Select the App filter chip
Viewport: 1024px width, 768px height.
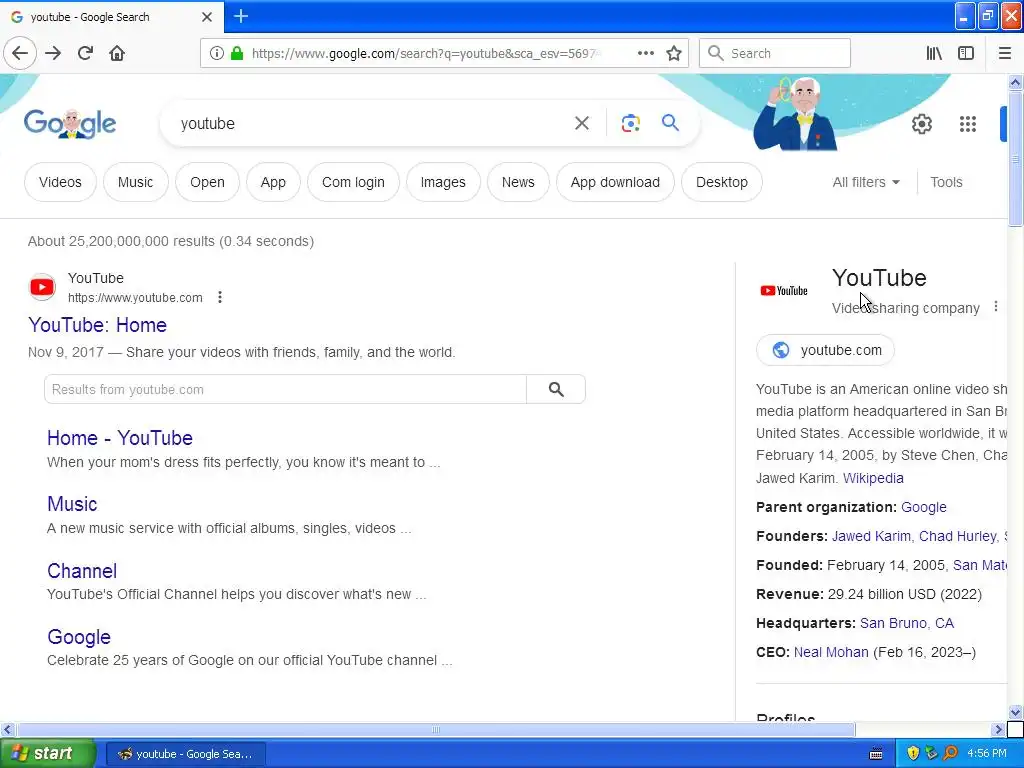point(273,182)
